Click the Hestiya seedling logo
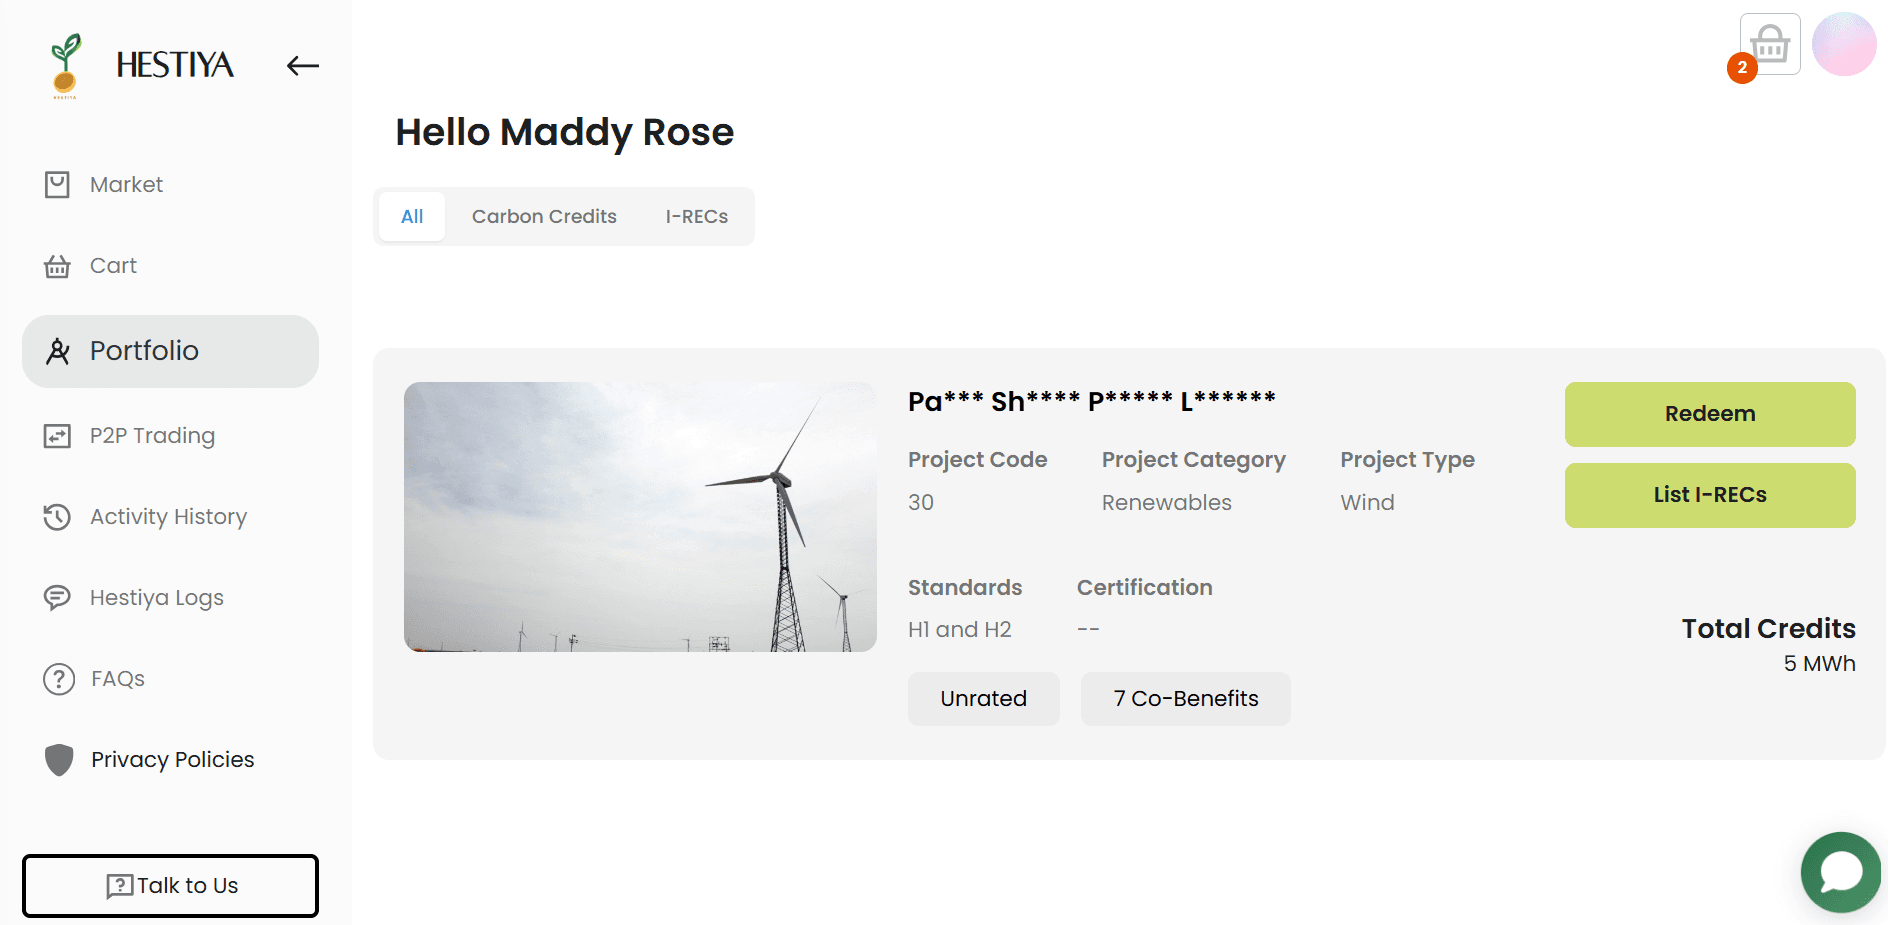The width and height of the screenshot is (1888, 925). click(62, 64)
